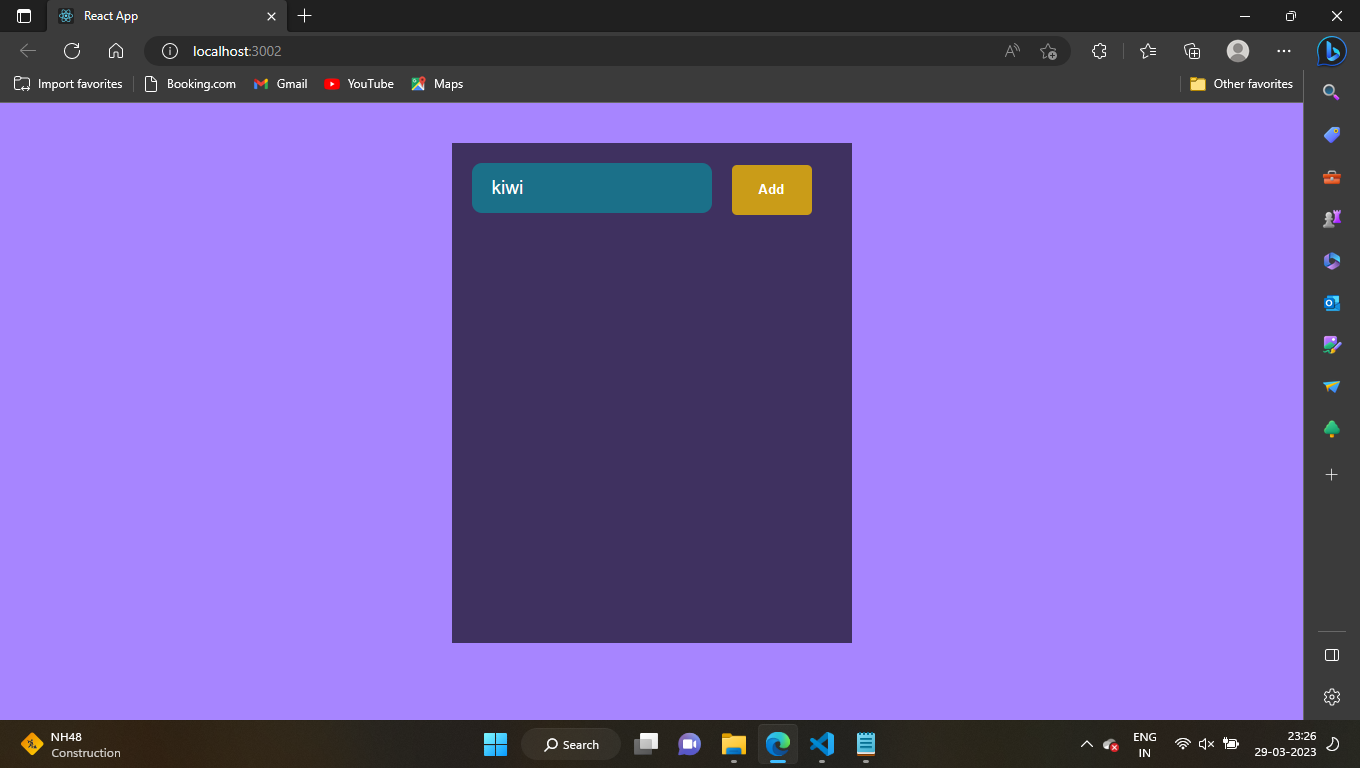The height and width of the screenshot is (768, 1360).
Task: Show hidden system tray icons
Action: click(1086, 744)
